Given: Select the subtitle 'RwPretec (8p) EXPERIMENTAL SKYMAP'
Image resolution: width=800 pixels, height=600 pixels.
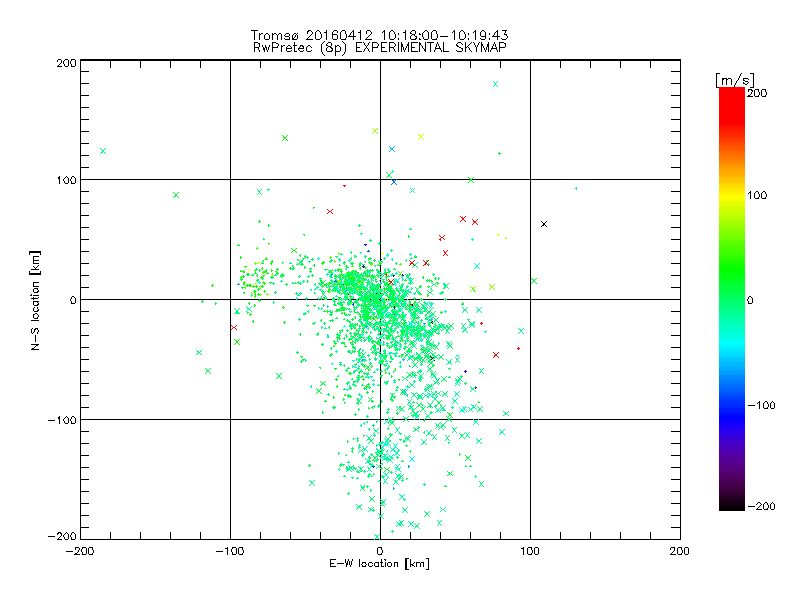Looking at the screenshot, I should click(380, 48).
